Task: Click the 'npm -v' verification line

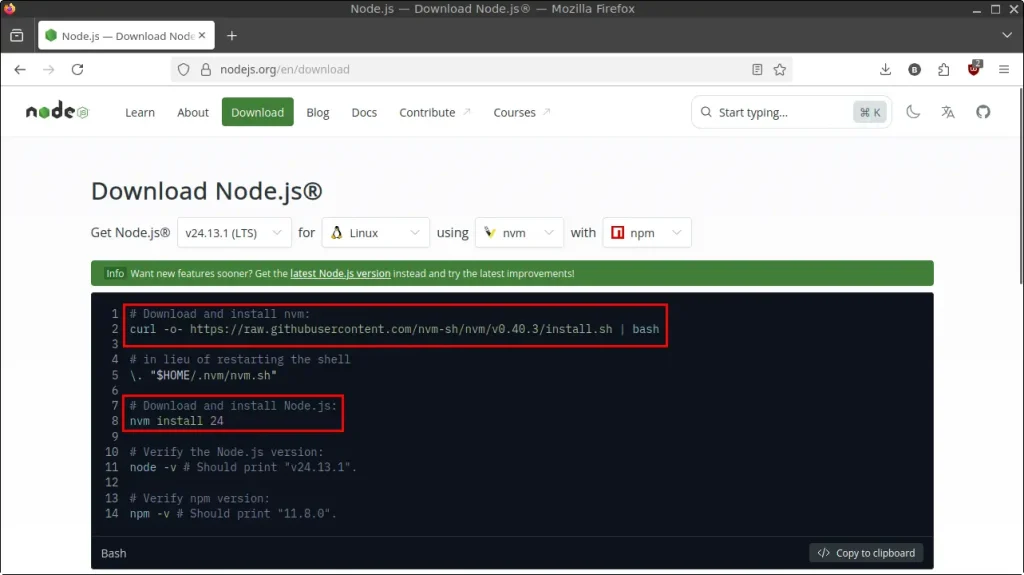Action: pyautogui.click(x=233, y=514)
